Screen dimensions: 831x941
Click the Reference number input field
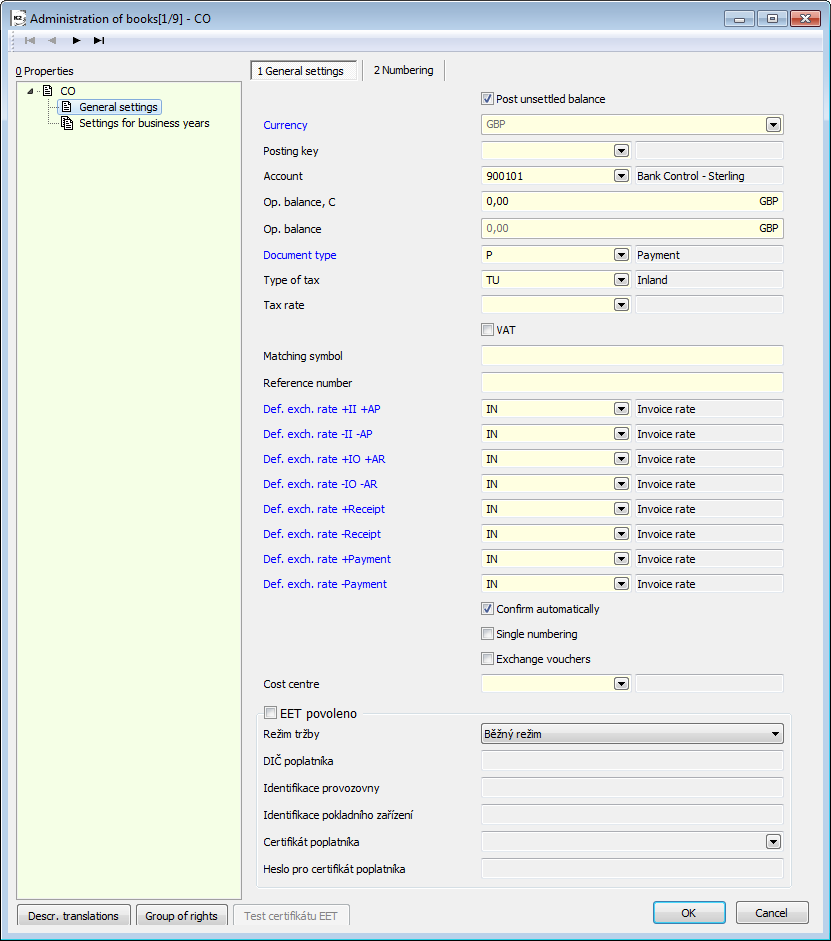632,383
